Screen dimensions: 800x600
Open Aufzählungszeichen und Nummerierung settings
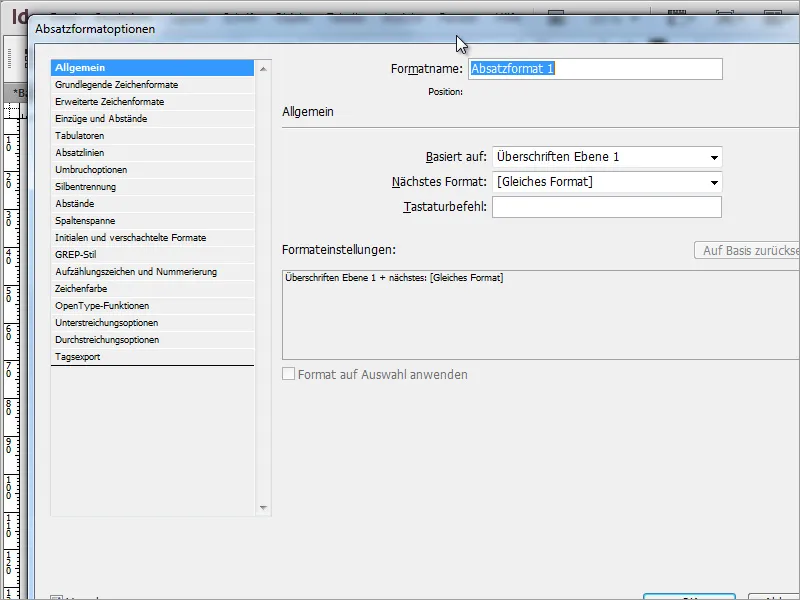[x=152, y=271]
